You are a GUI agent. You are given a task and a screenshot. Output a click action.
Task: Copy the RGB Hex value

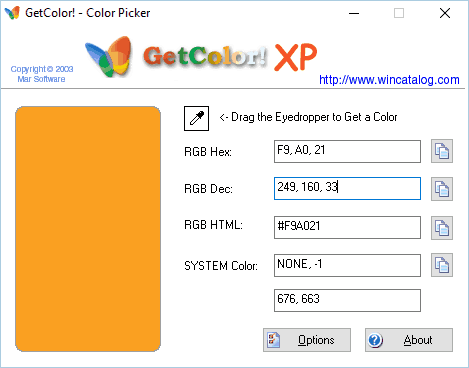pos(442,151)
